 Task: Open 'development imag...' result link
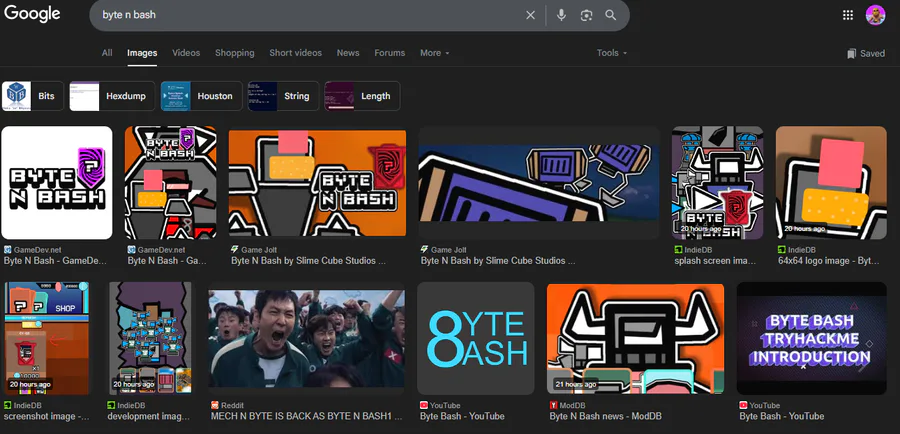click(148, 416)
